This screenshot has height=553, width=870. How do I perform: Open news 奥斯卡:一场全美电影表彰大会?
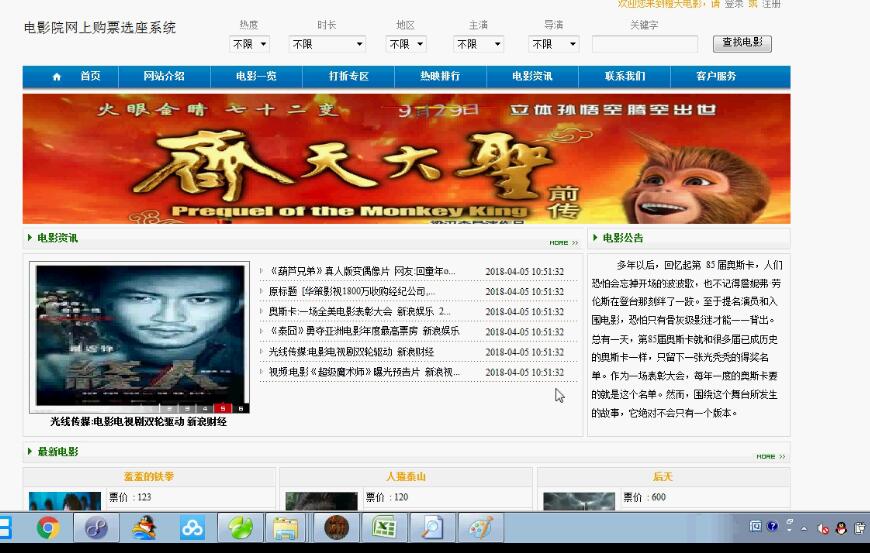[360, 311]
